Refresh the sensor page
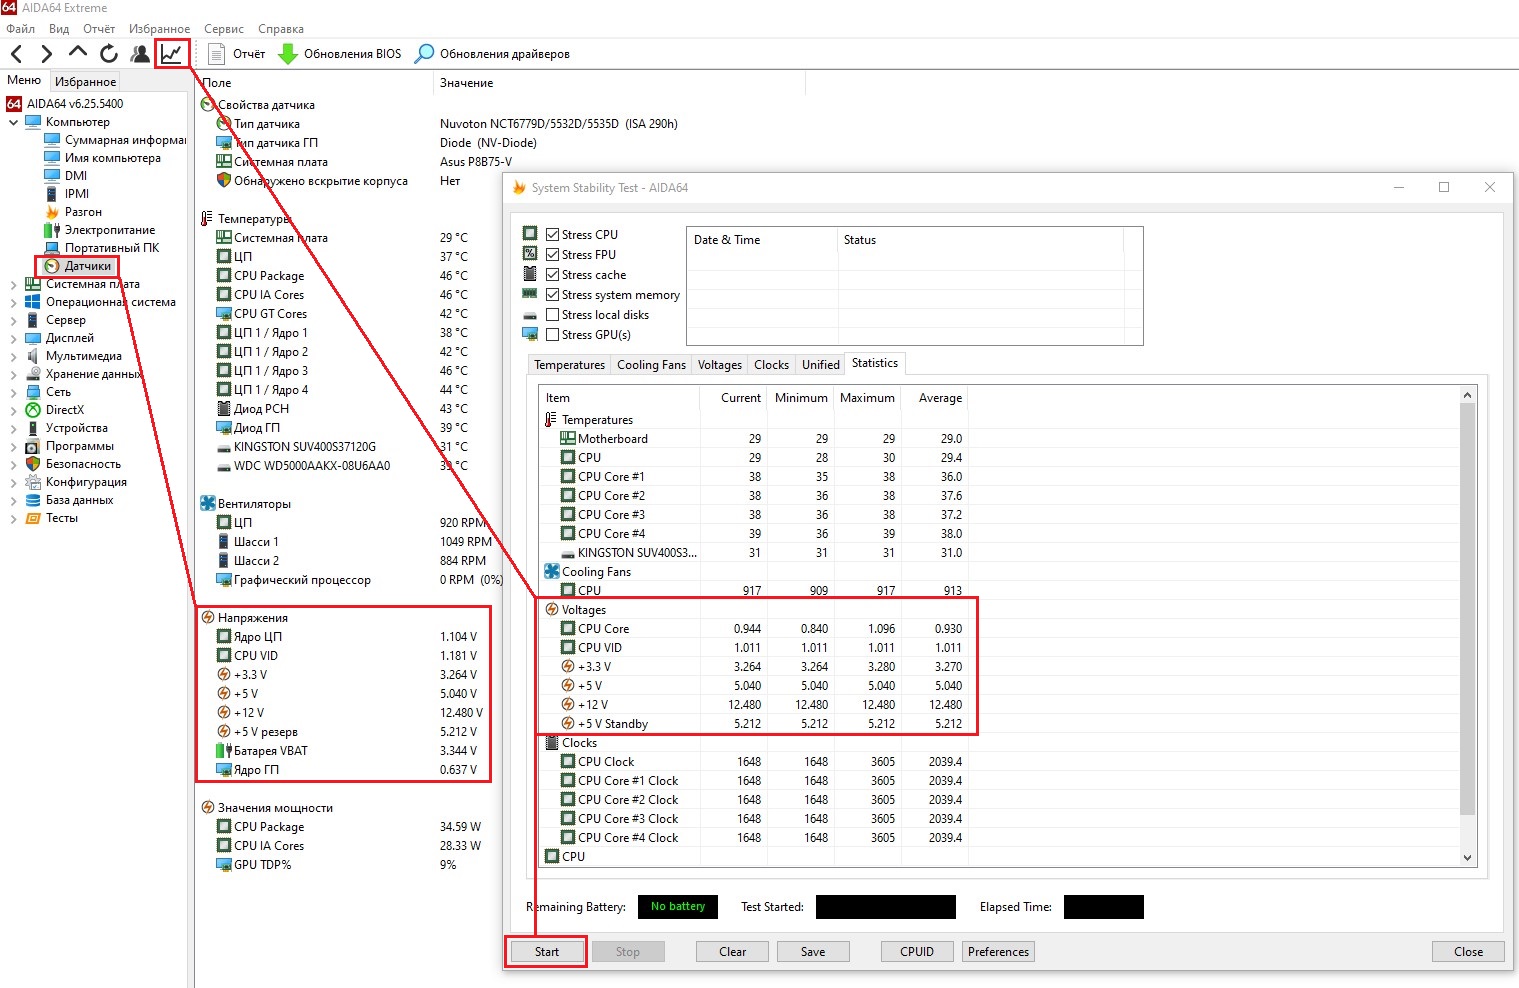Screen dimensions: 1519x988 109,54
